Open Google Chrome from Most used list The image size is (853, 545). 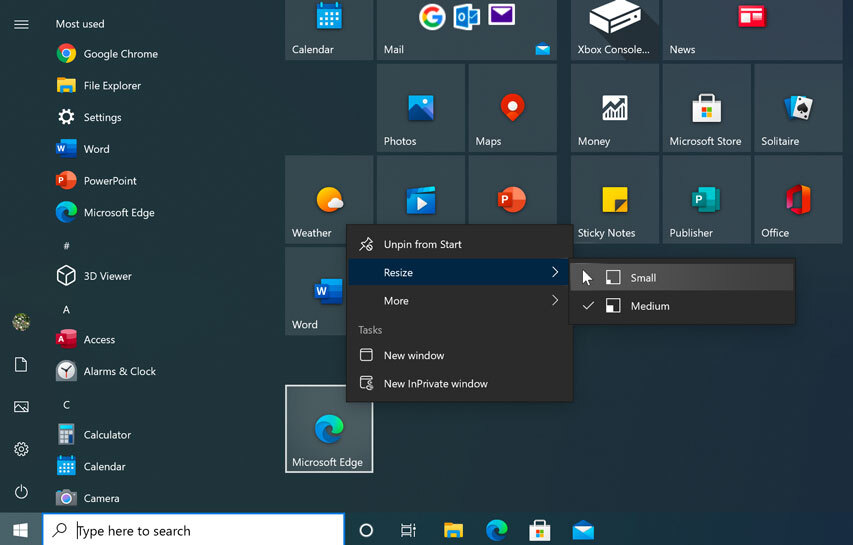coord(107,54)
